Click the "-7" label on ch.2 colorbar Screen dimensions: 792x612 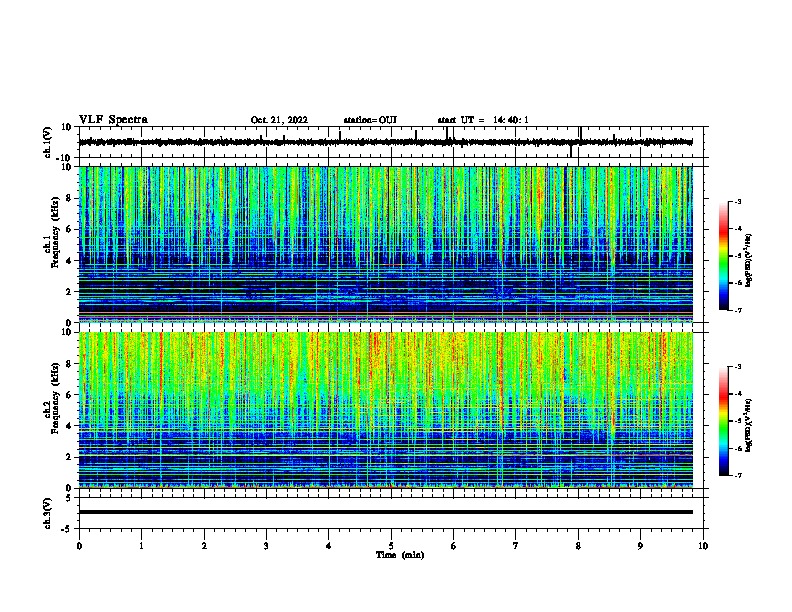[737, 475]
